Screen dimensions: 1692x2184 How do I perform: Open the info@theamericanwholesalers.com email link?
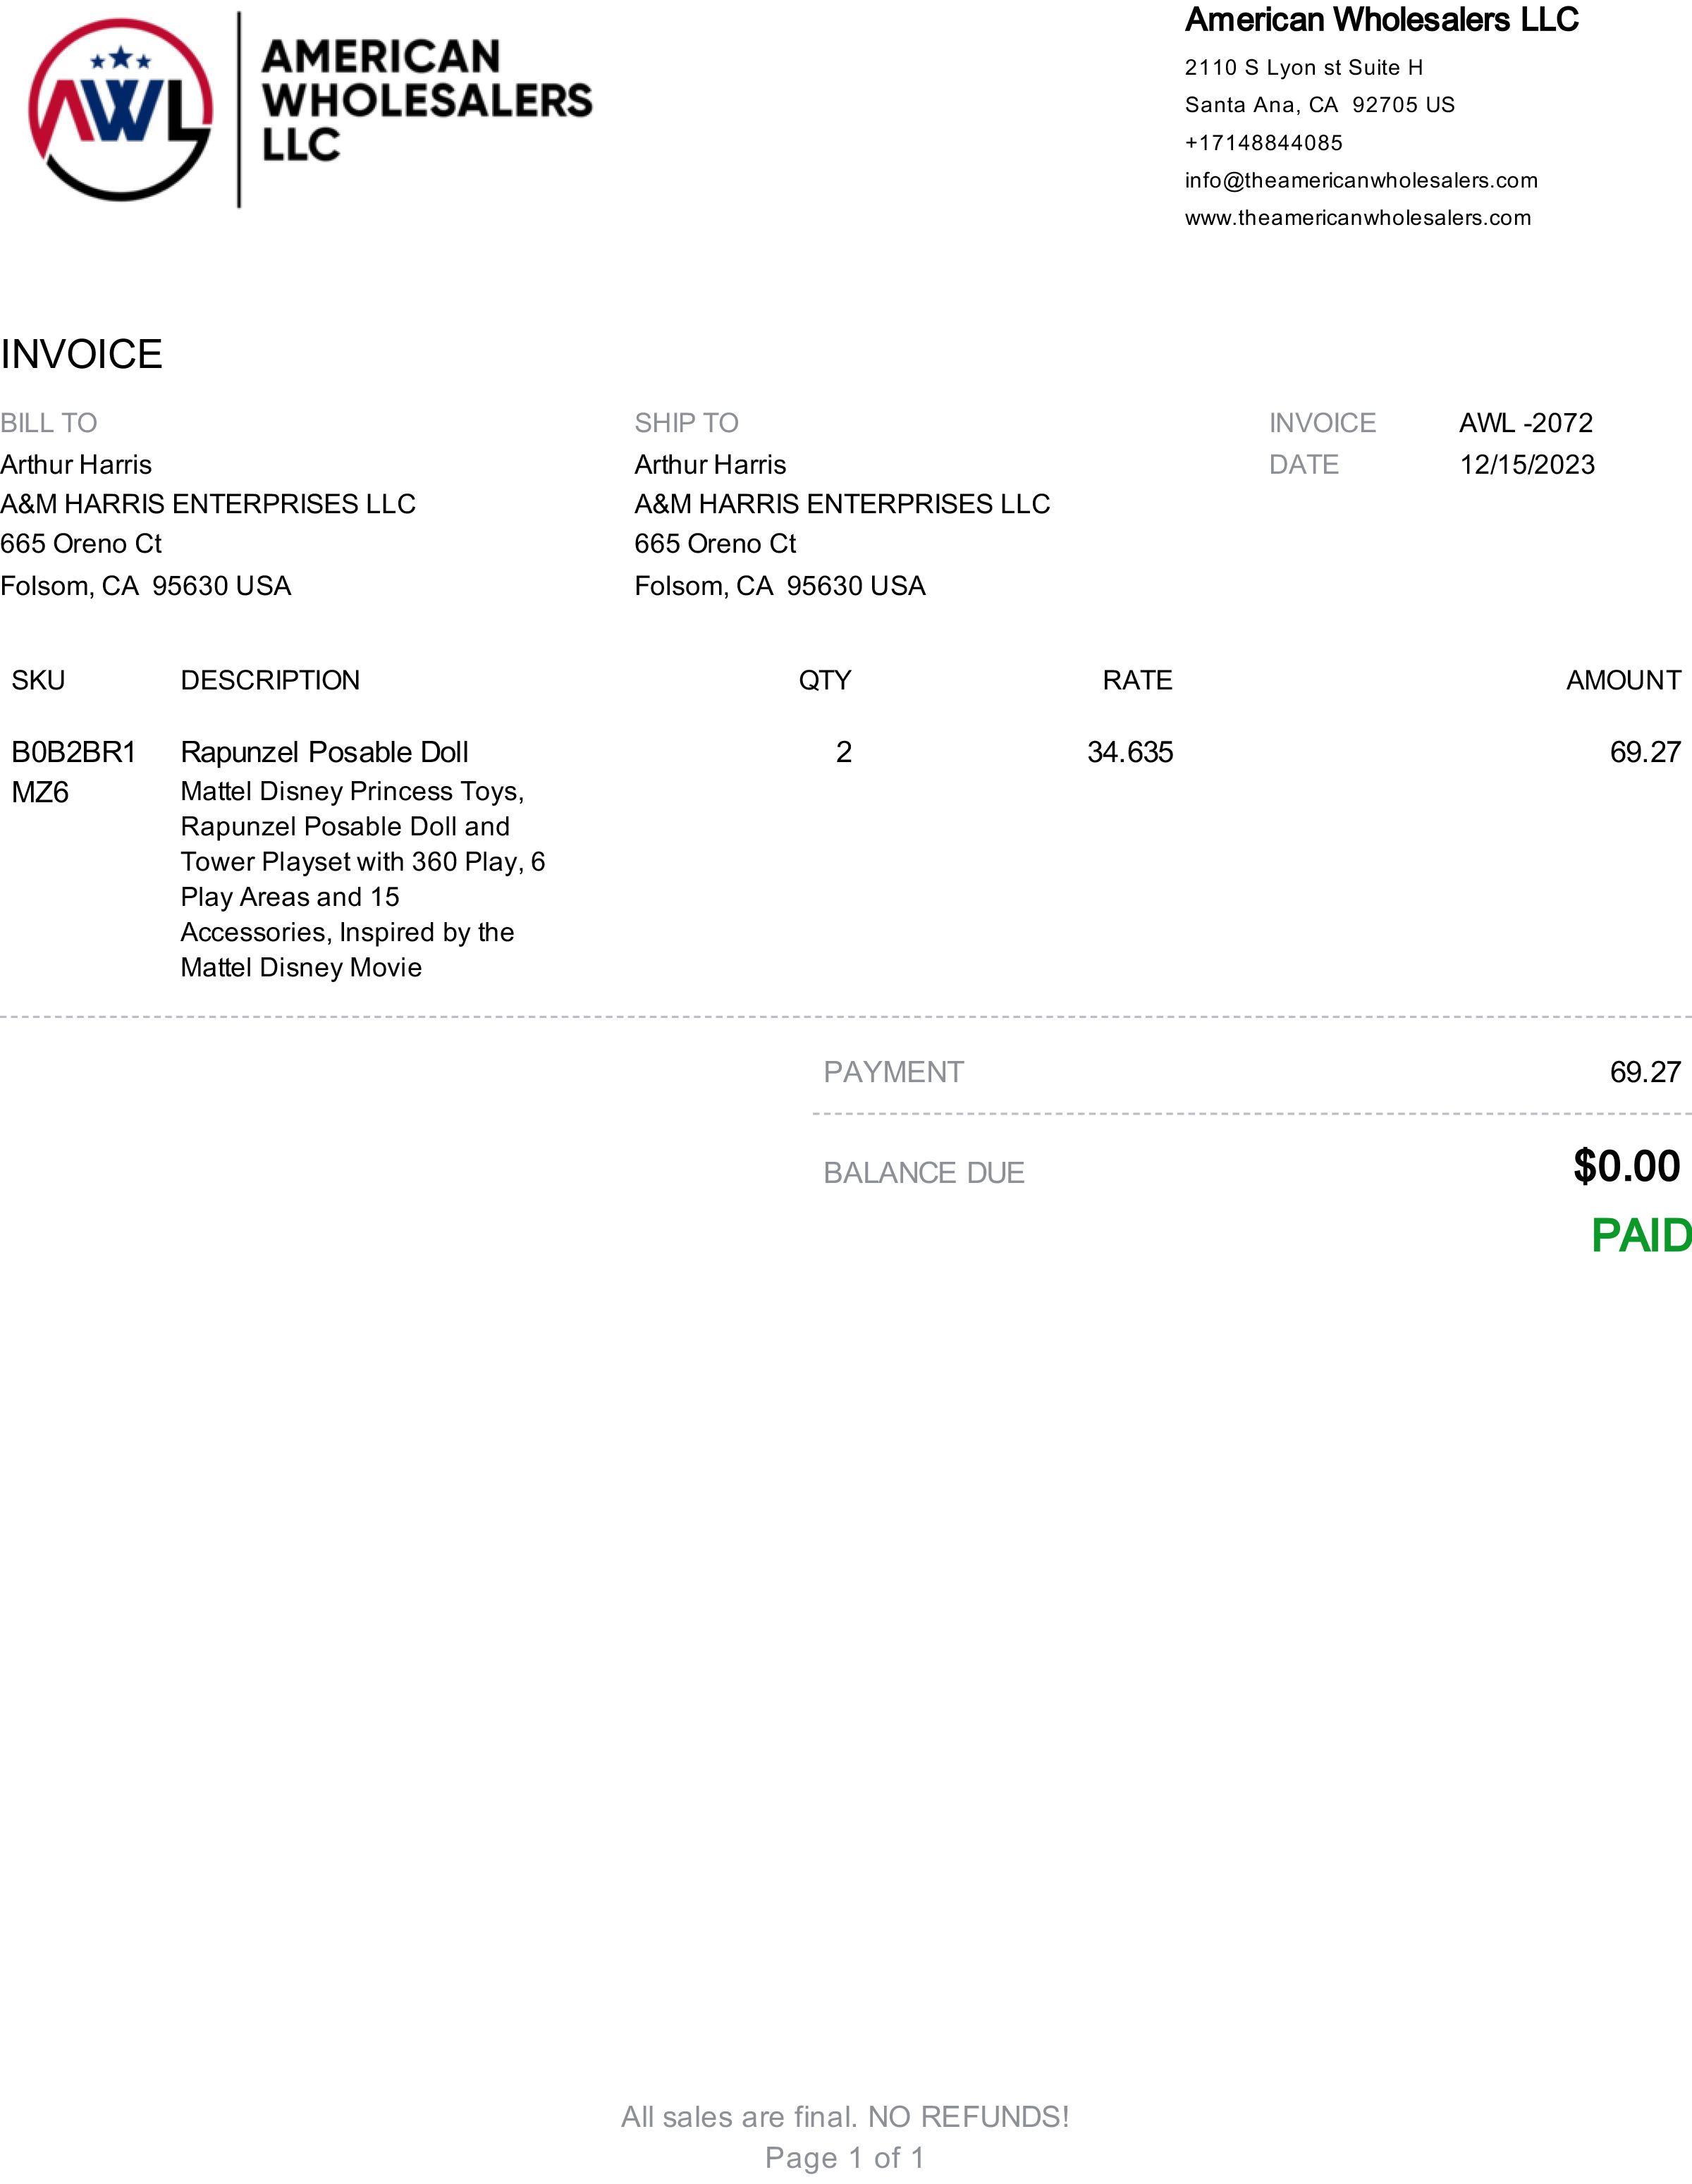point(1361,181)
